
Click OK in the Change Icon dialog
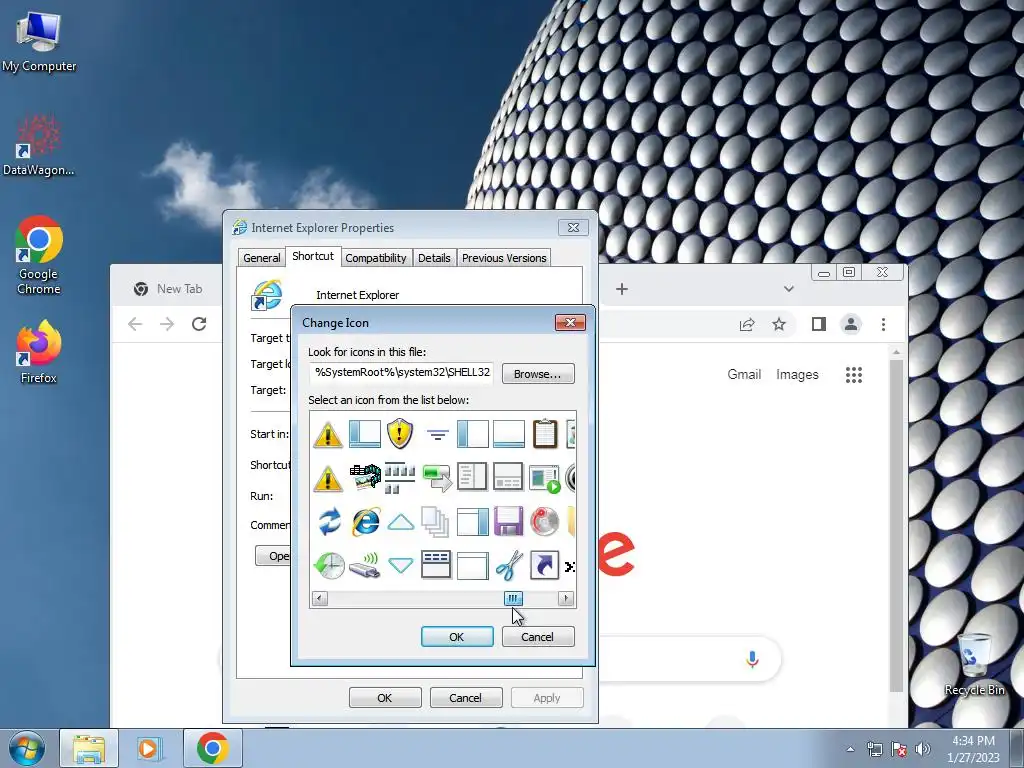pos(457,637)
